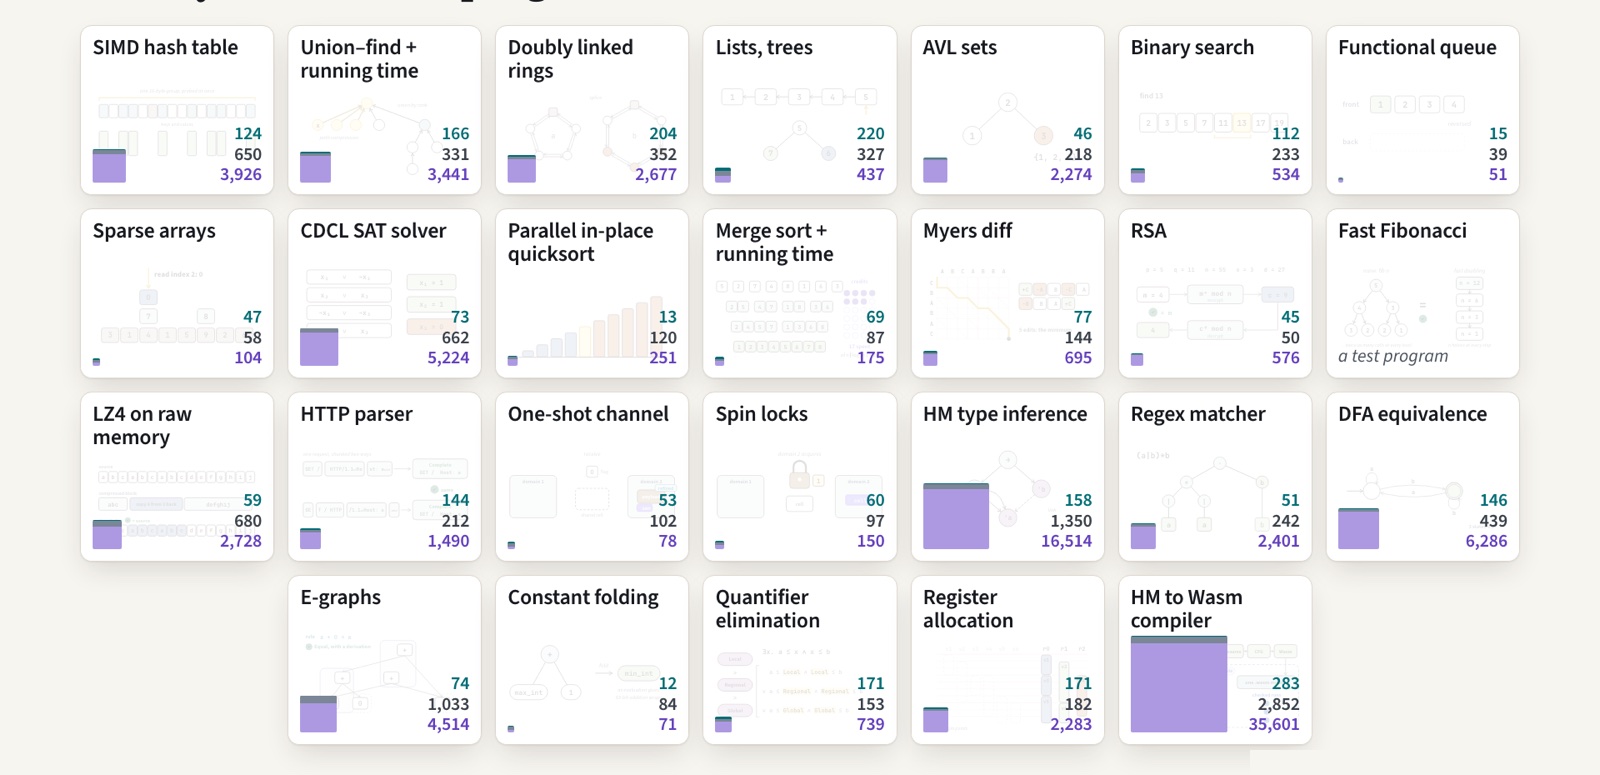
Task: Select the Register allocation card
Action: click(1007, 660)
